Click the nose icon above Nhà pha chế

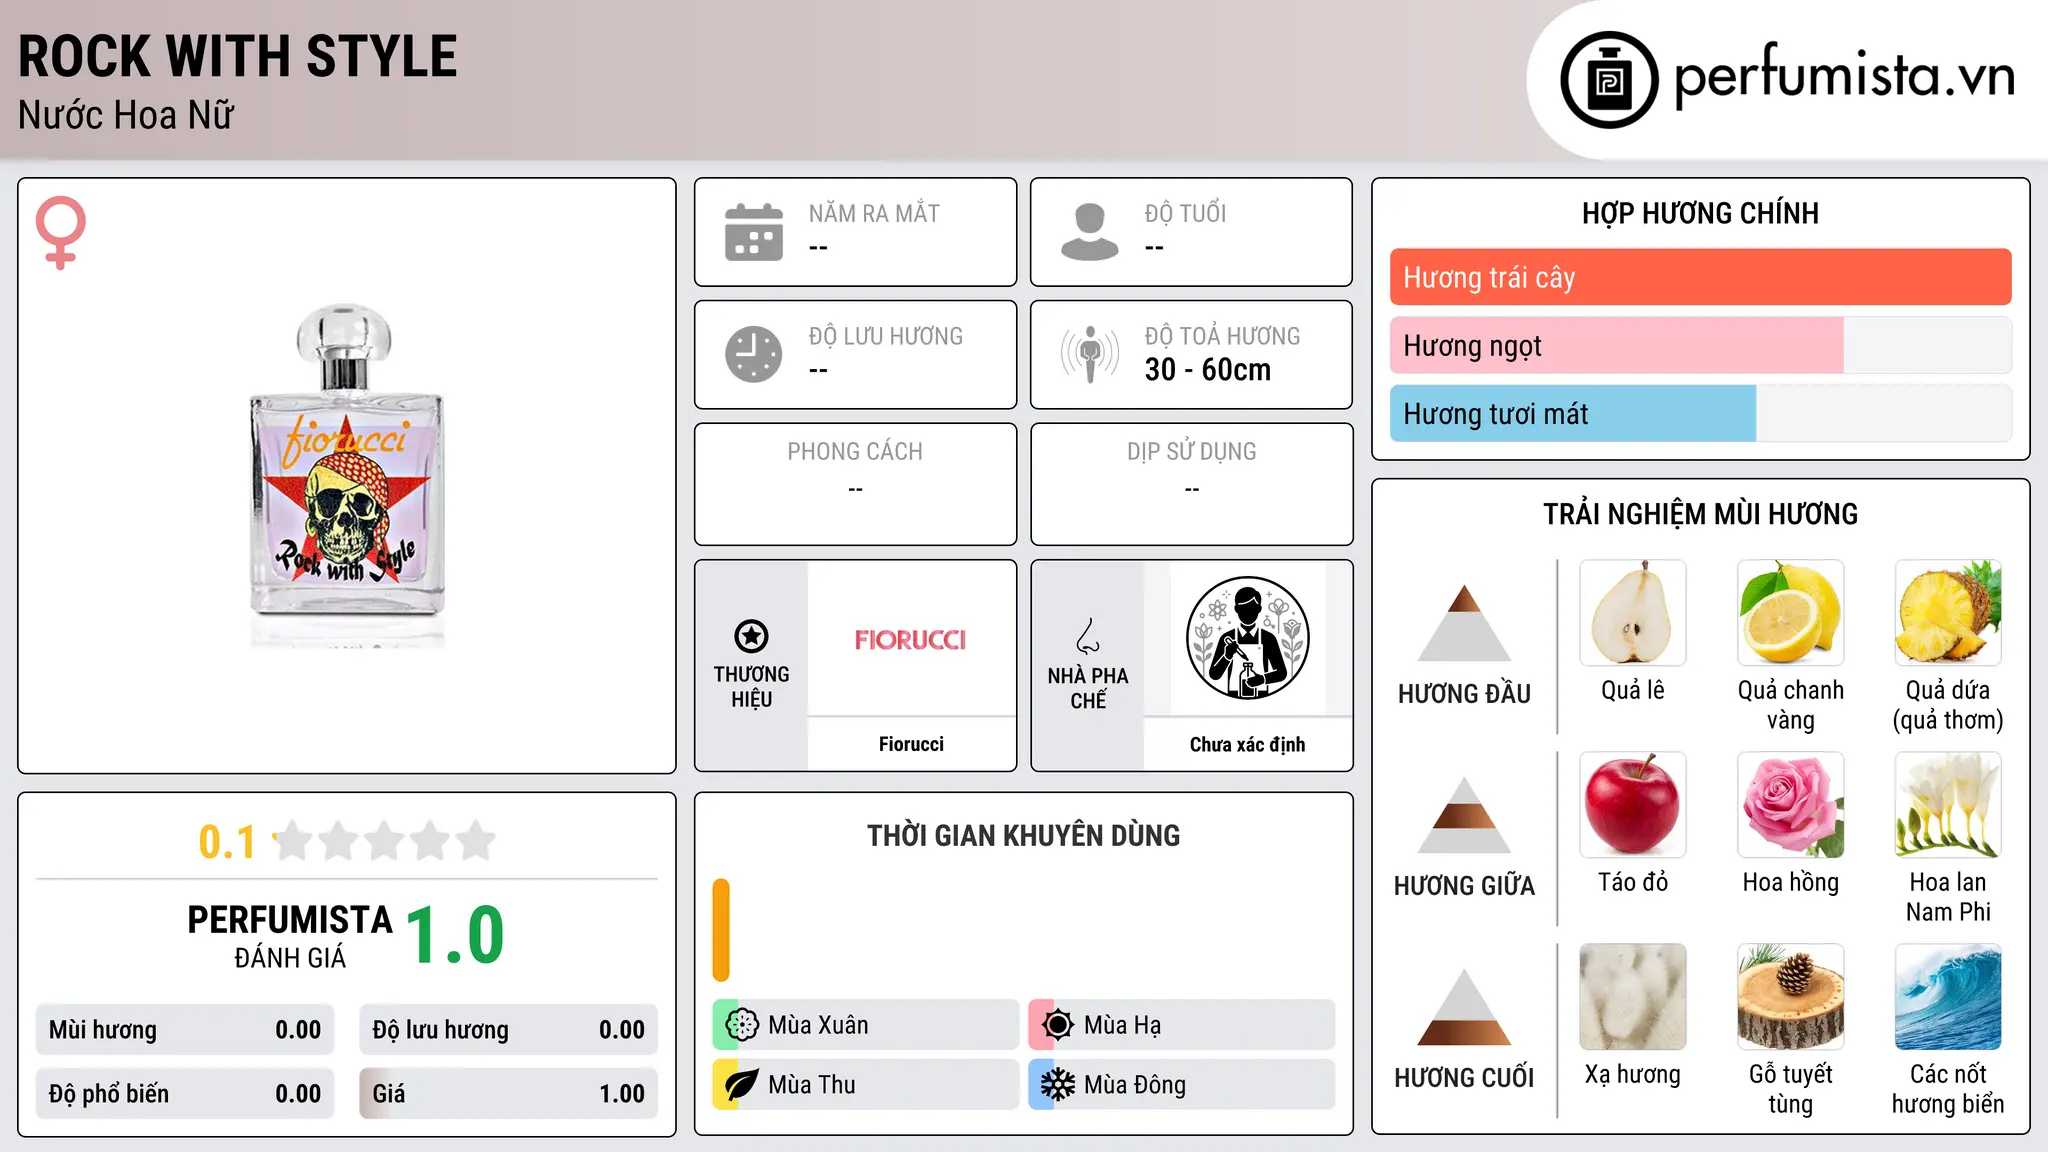[1088, 636]
